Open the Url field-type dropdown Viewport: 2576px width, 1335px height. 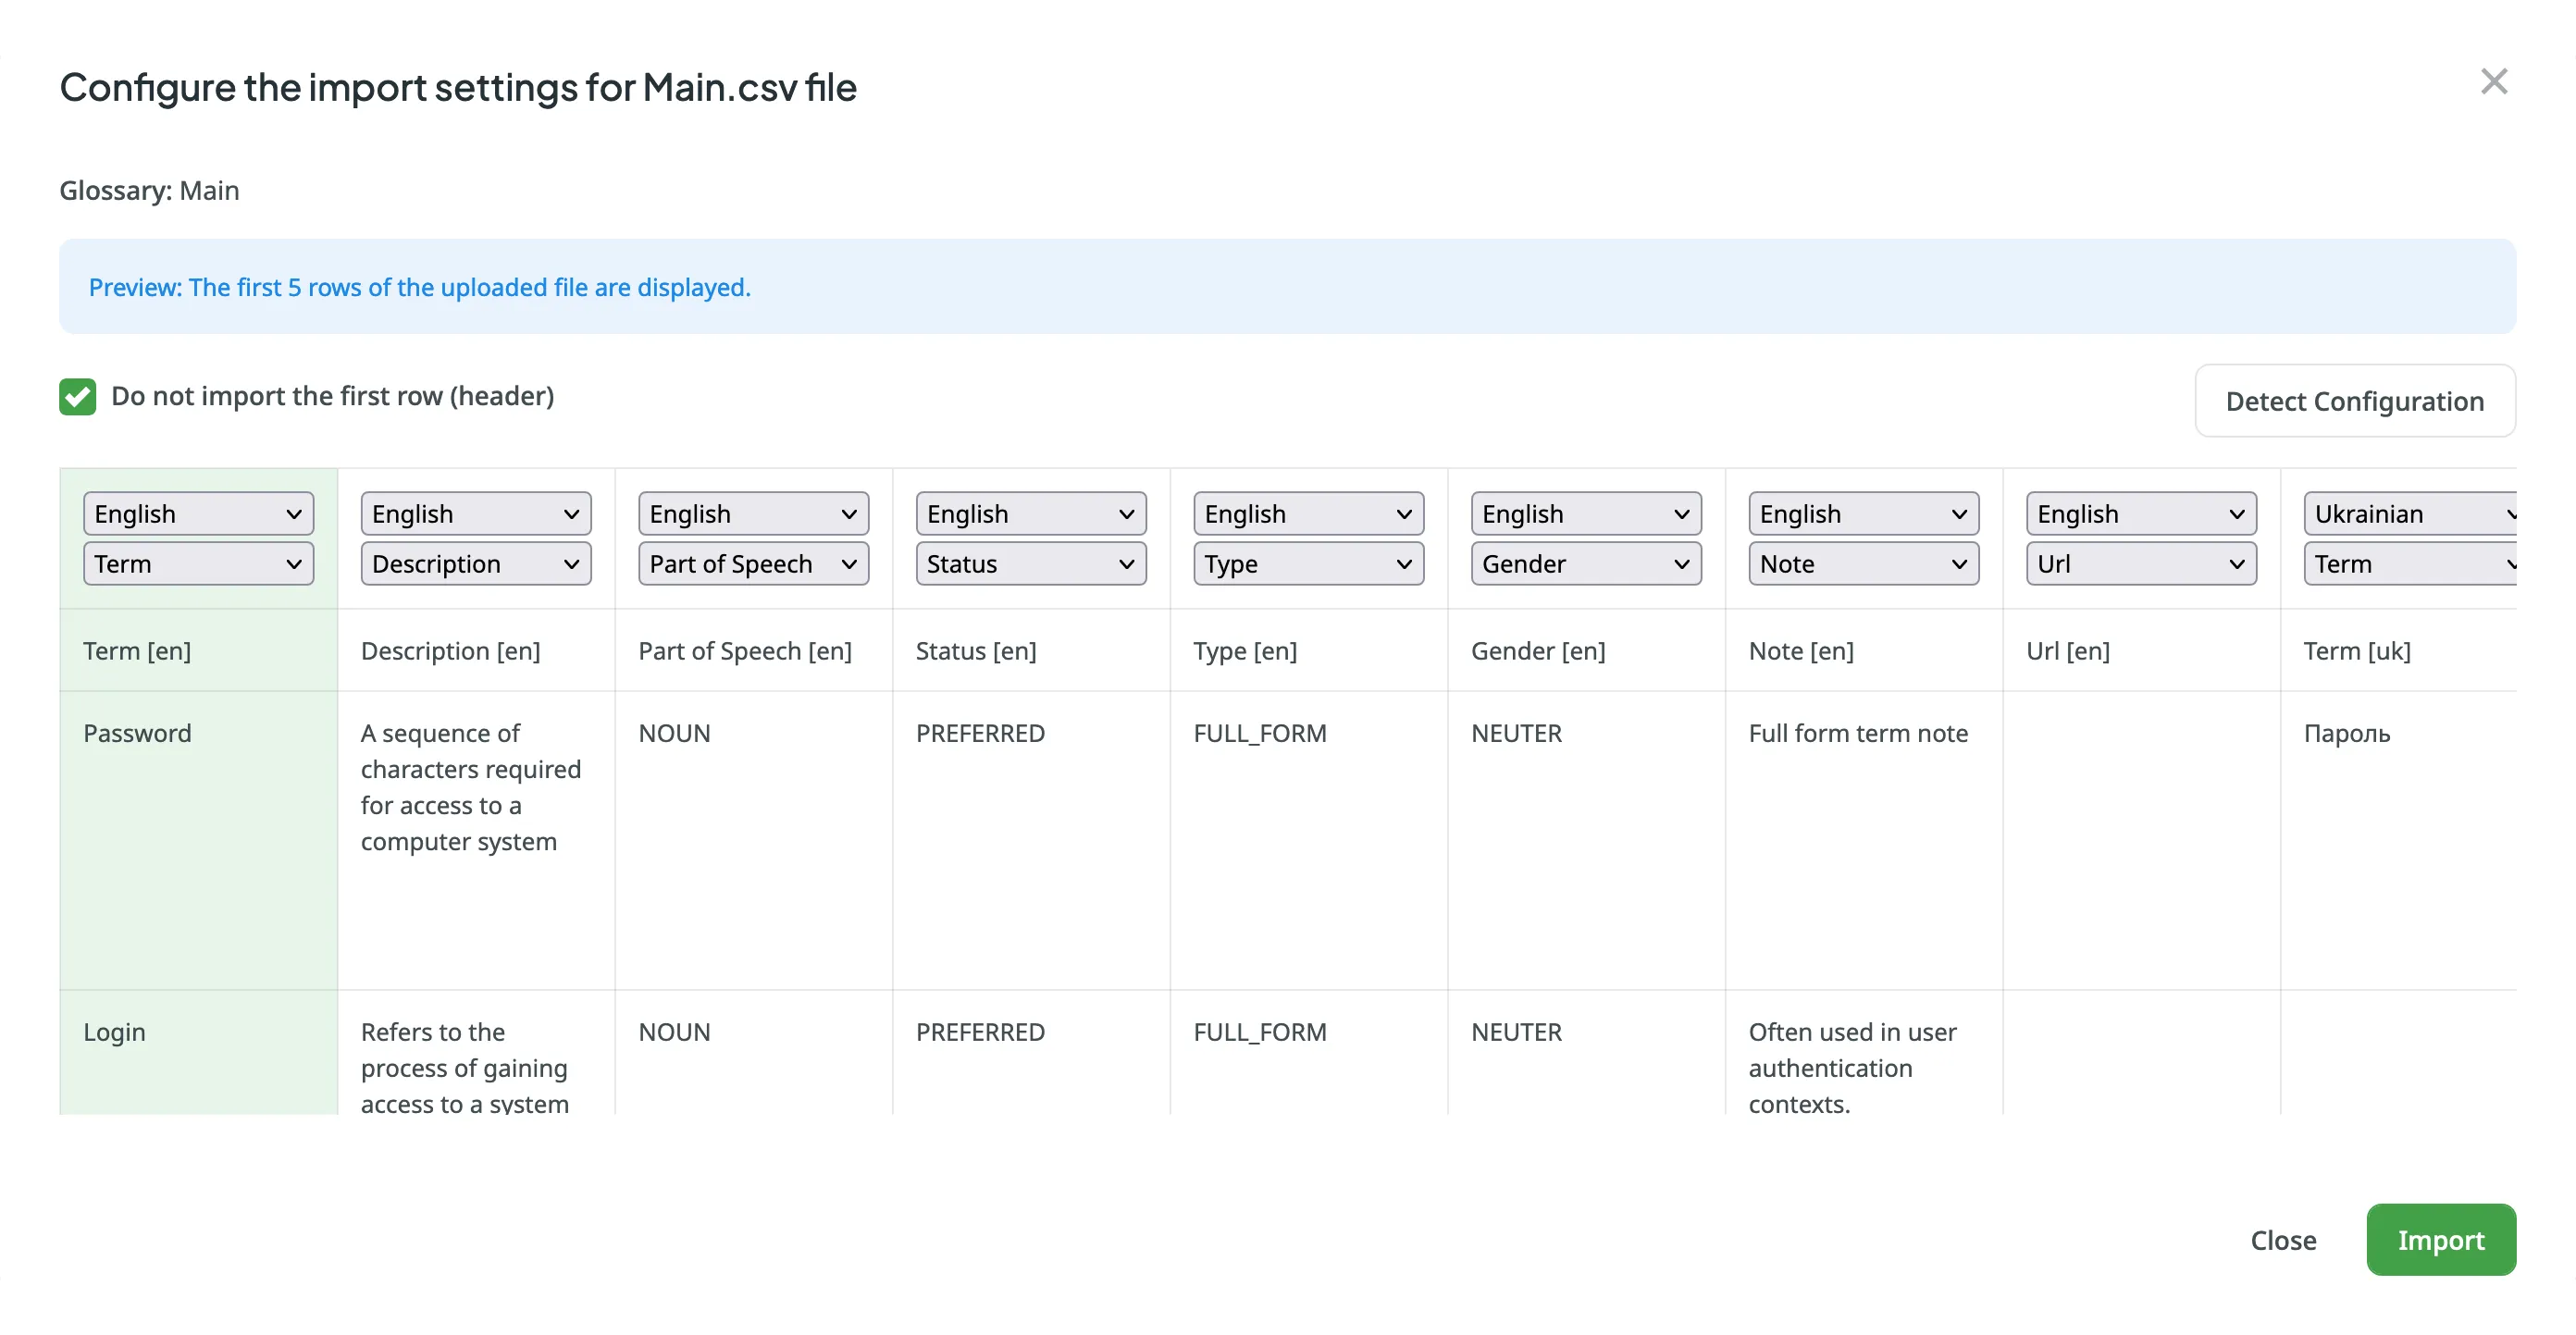point(2140,563)
